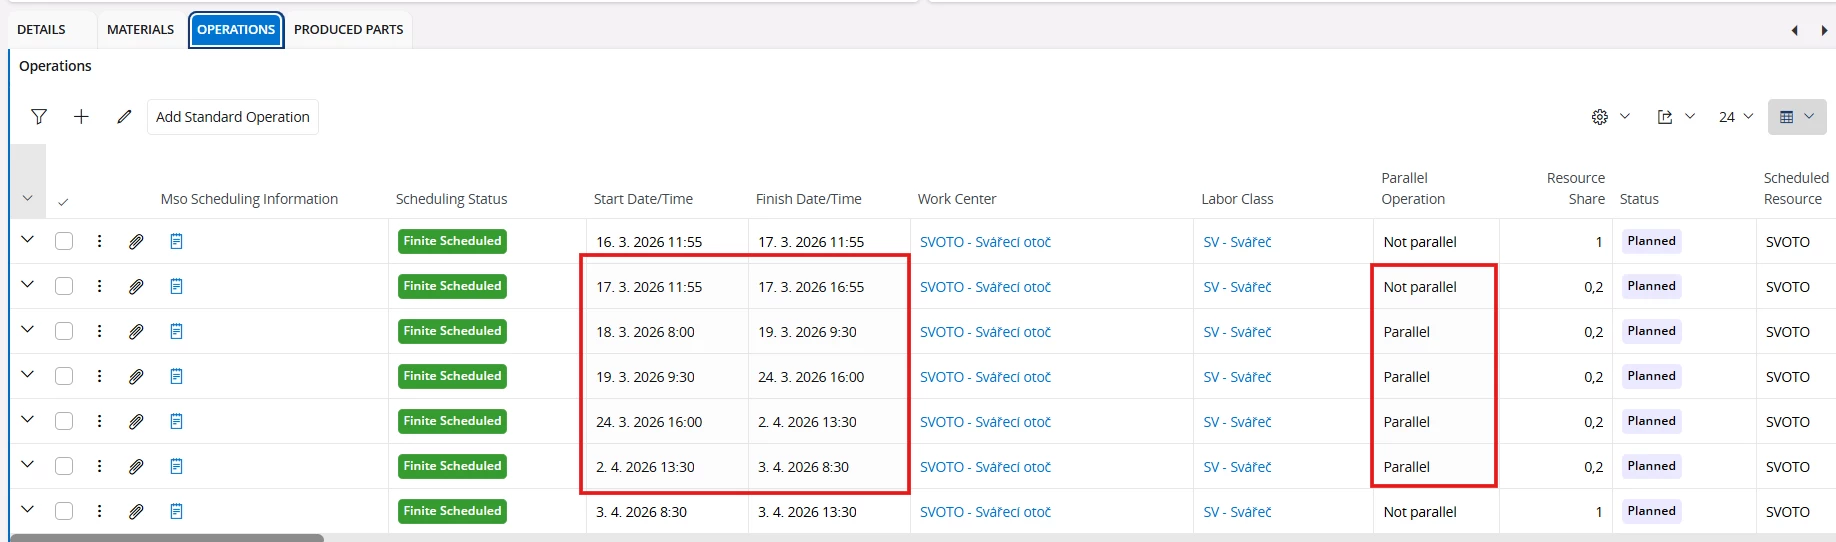Open SV - Svářeč link in first row
The height and width of the screenshot is (542, 1836).
click(x=1237, y=242)
